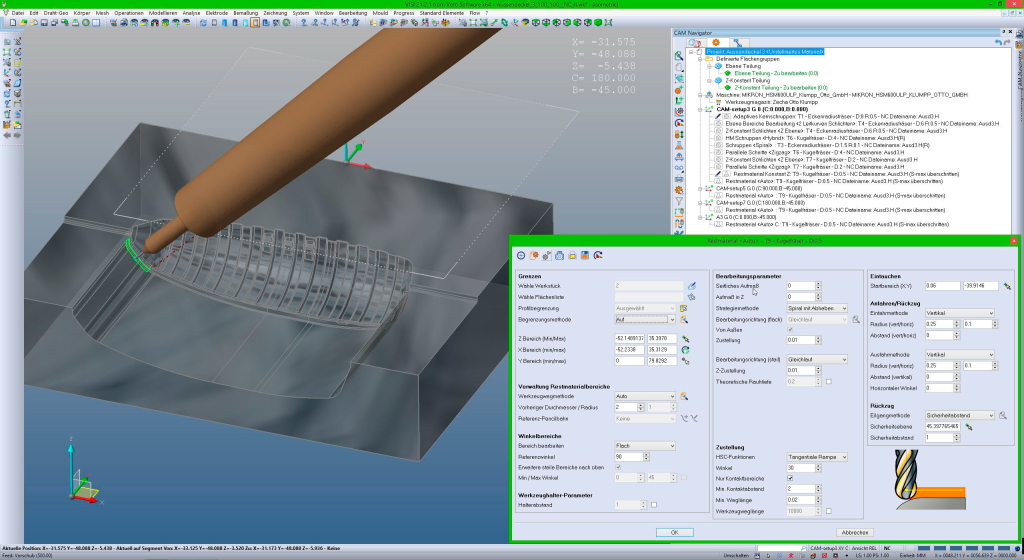
Task: Click the pick icon beside Z Bereich fields
Action: pyautogui.click(x=685, y=339)
